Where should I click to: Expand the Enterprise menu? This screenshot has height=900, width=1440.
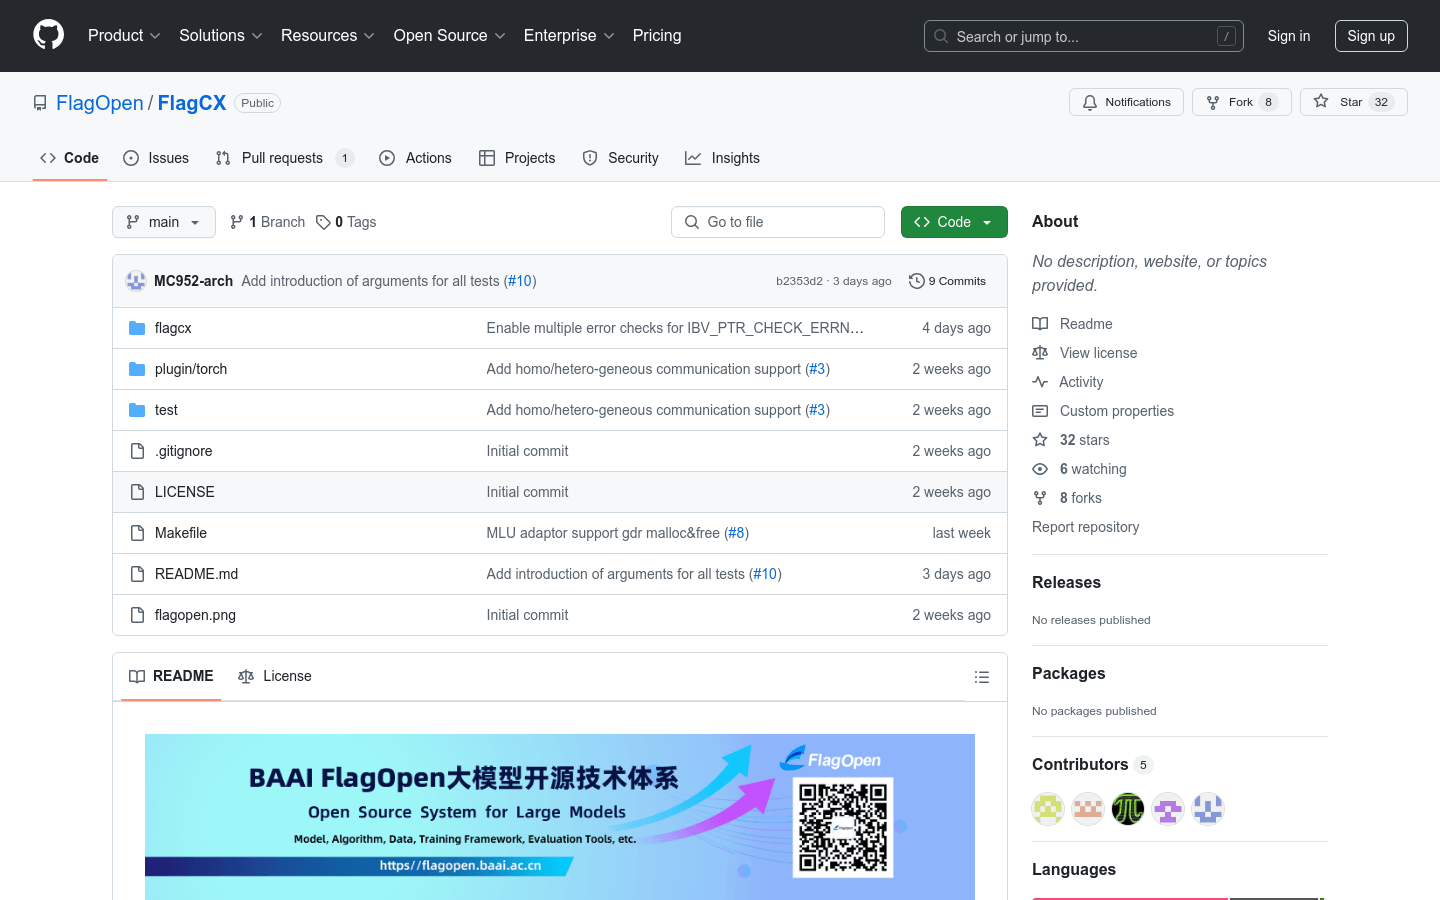coord(569,36)
